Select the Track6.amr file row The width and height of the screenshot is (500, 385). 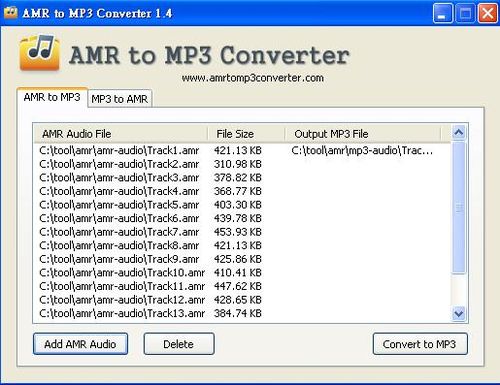(242, 218)
